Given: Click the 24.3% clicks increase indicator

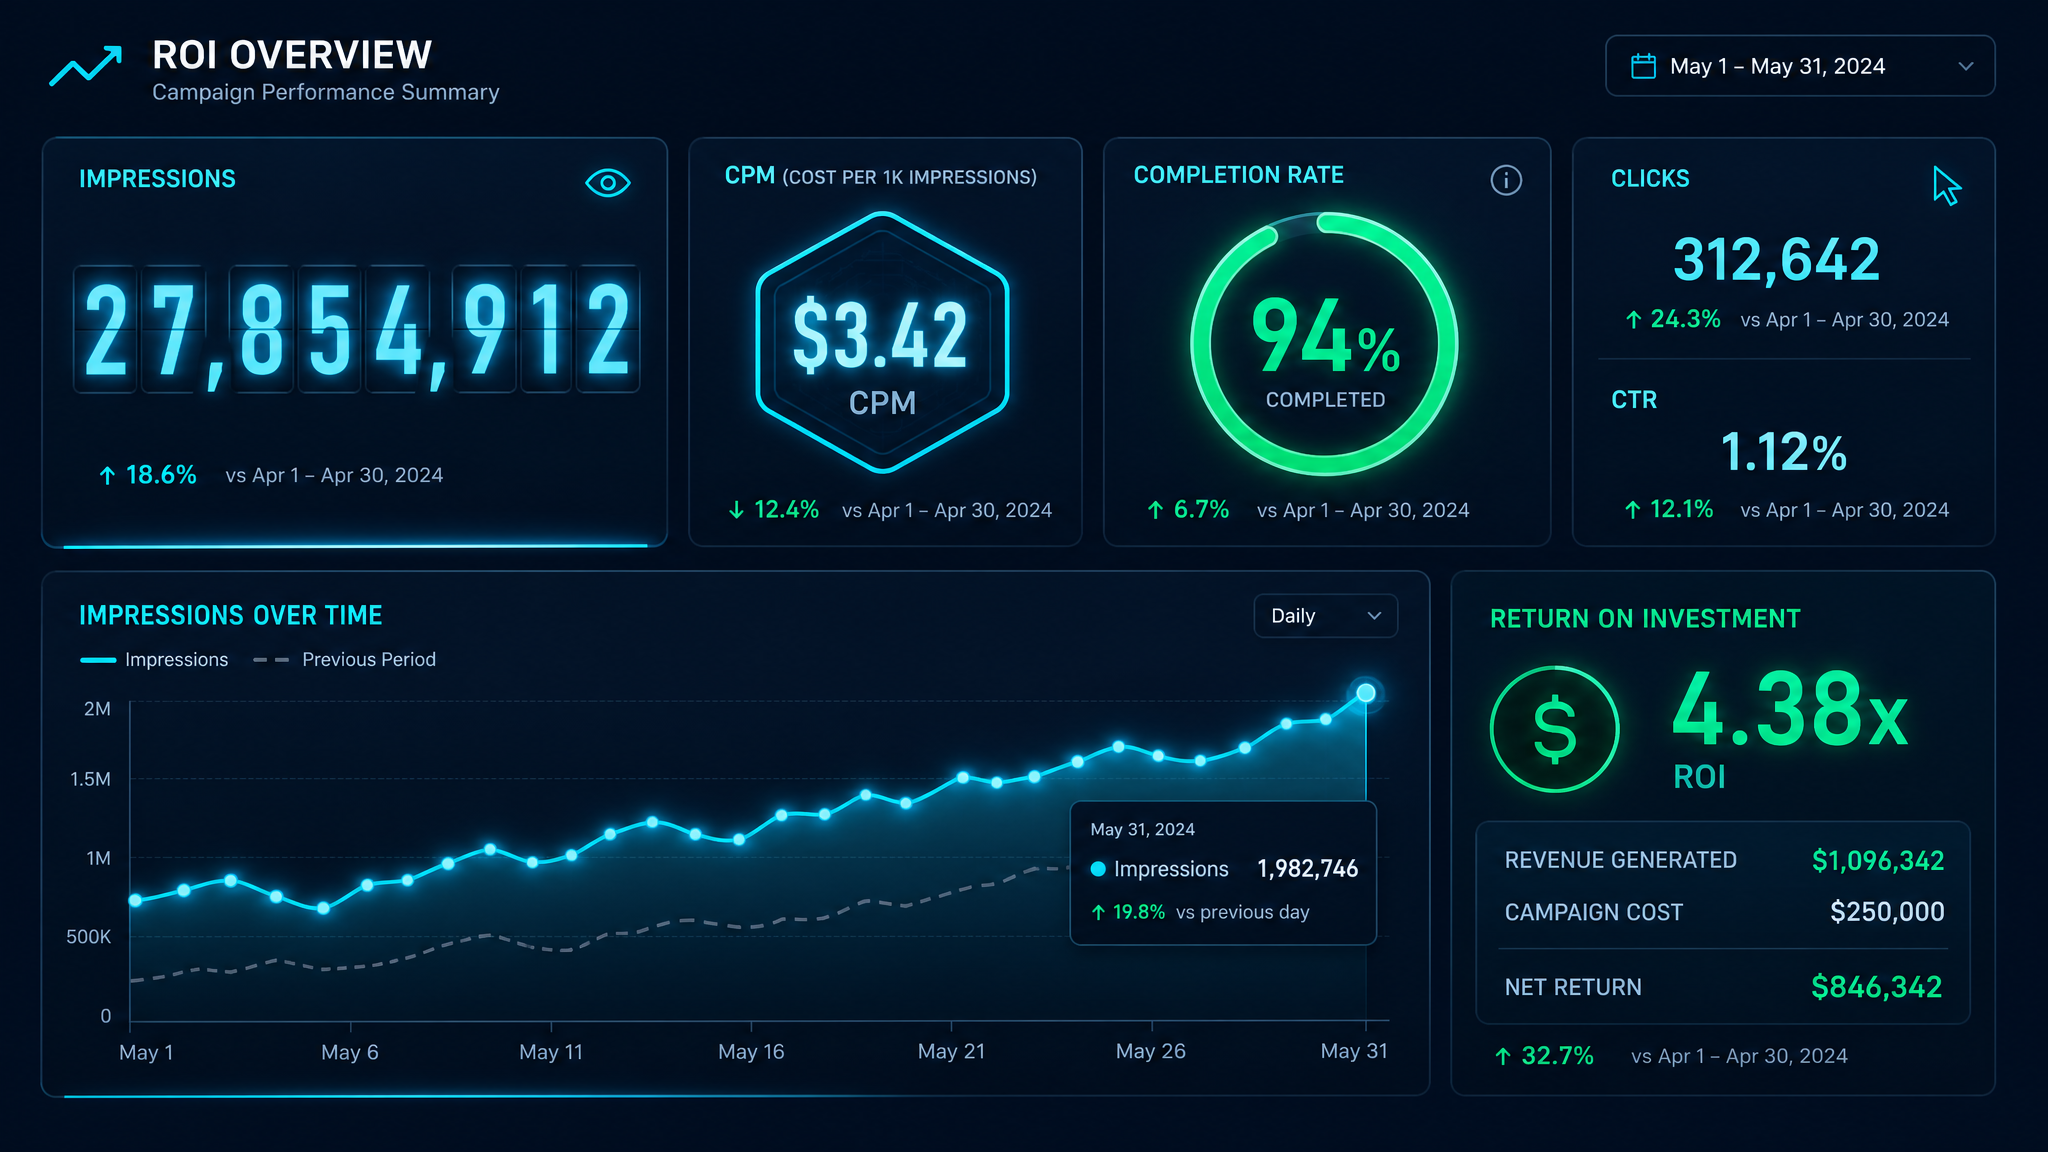Looking at the screenshot, I should (1673, 319).
